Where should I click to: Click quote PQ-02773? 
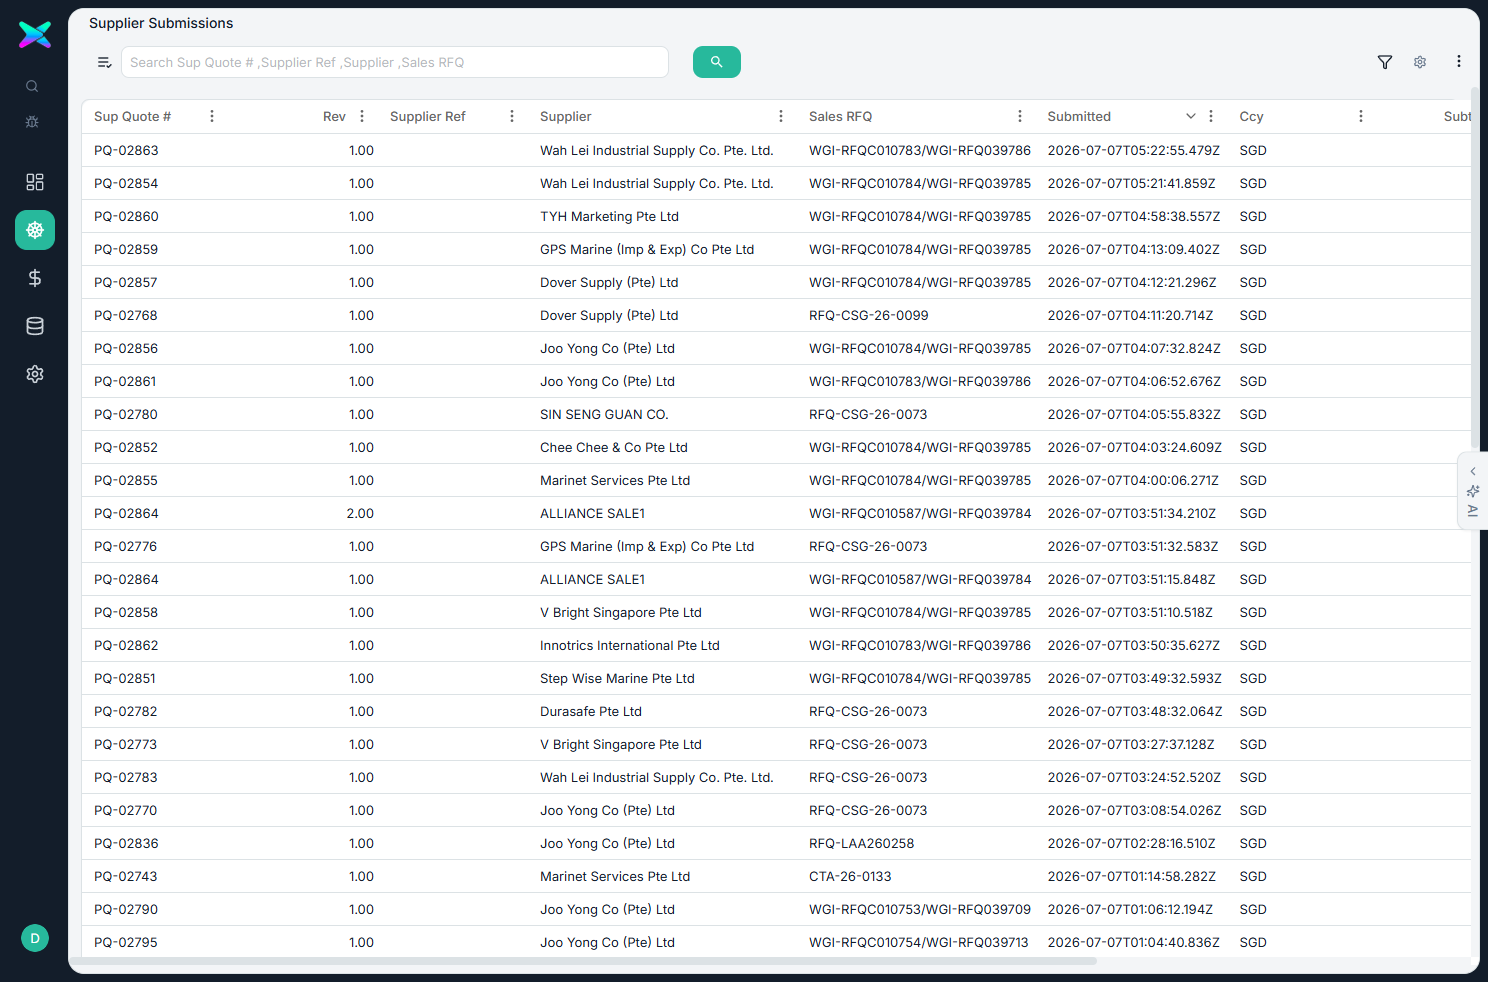[126, 744]
